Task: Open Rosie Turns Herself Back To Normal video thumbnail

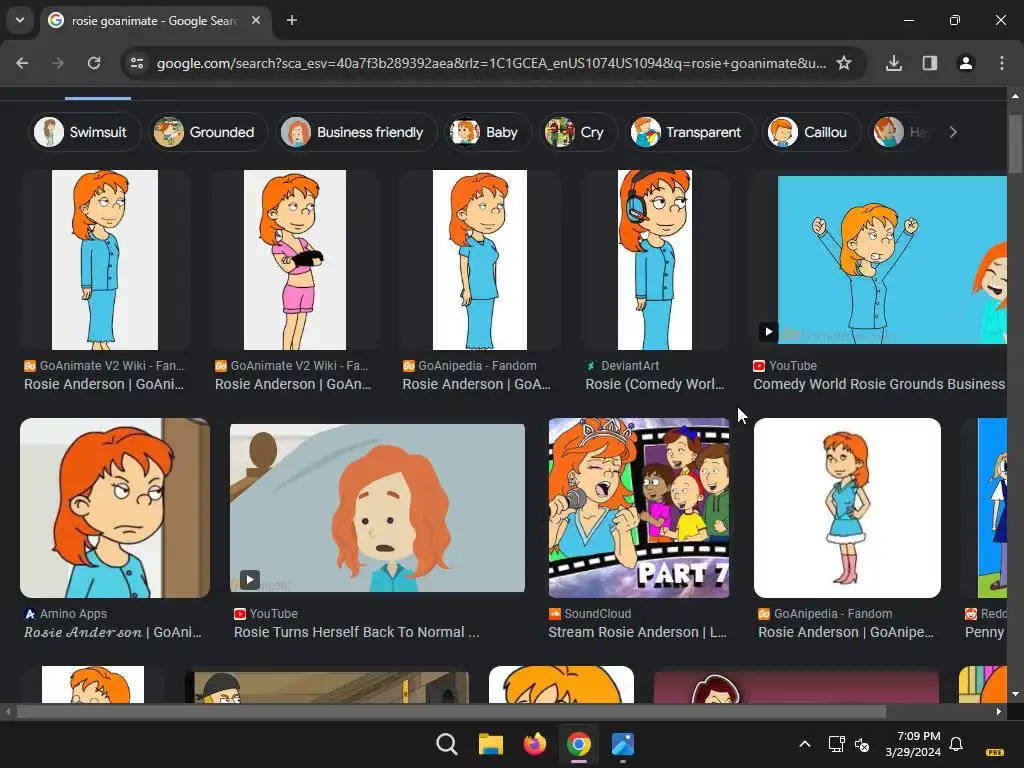Action: tap(377, 508)
